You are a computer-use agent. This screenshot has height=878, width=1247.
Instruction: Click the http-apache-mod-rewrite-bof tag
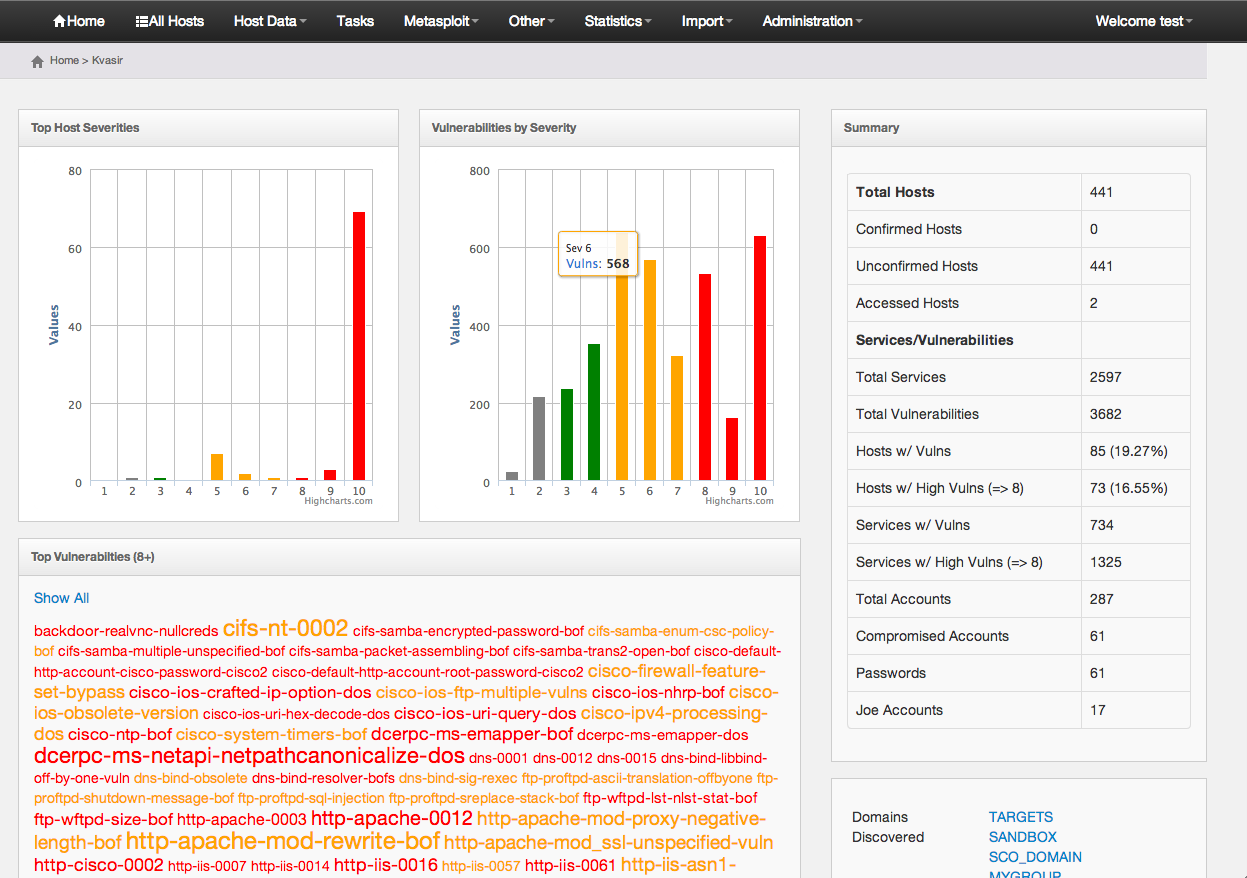pyautogui.click(x=282, y=841)
